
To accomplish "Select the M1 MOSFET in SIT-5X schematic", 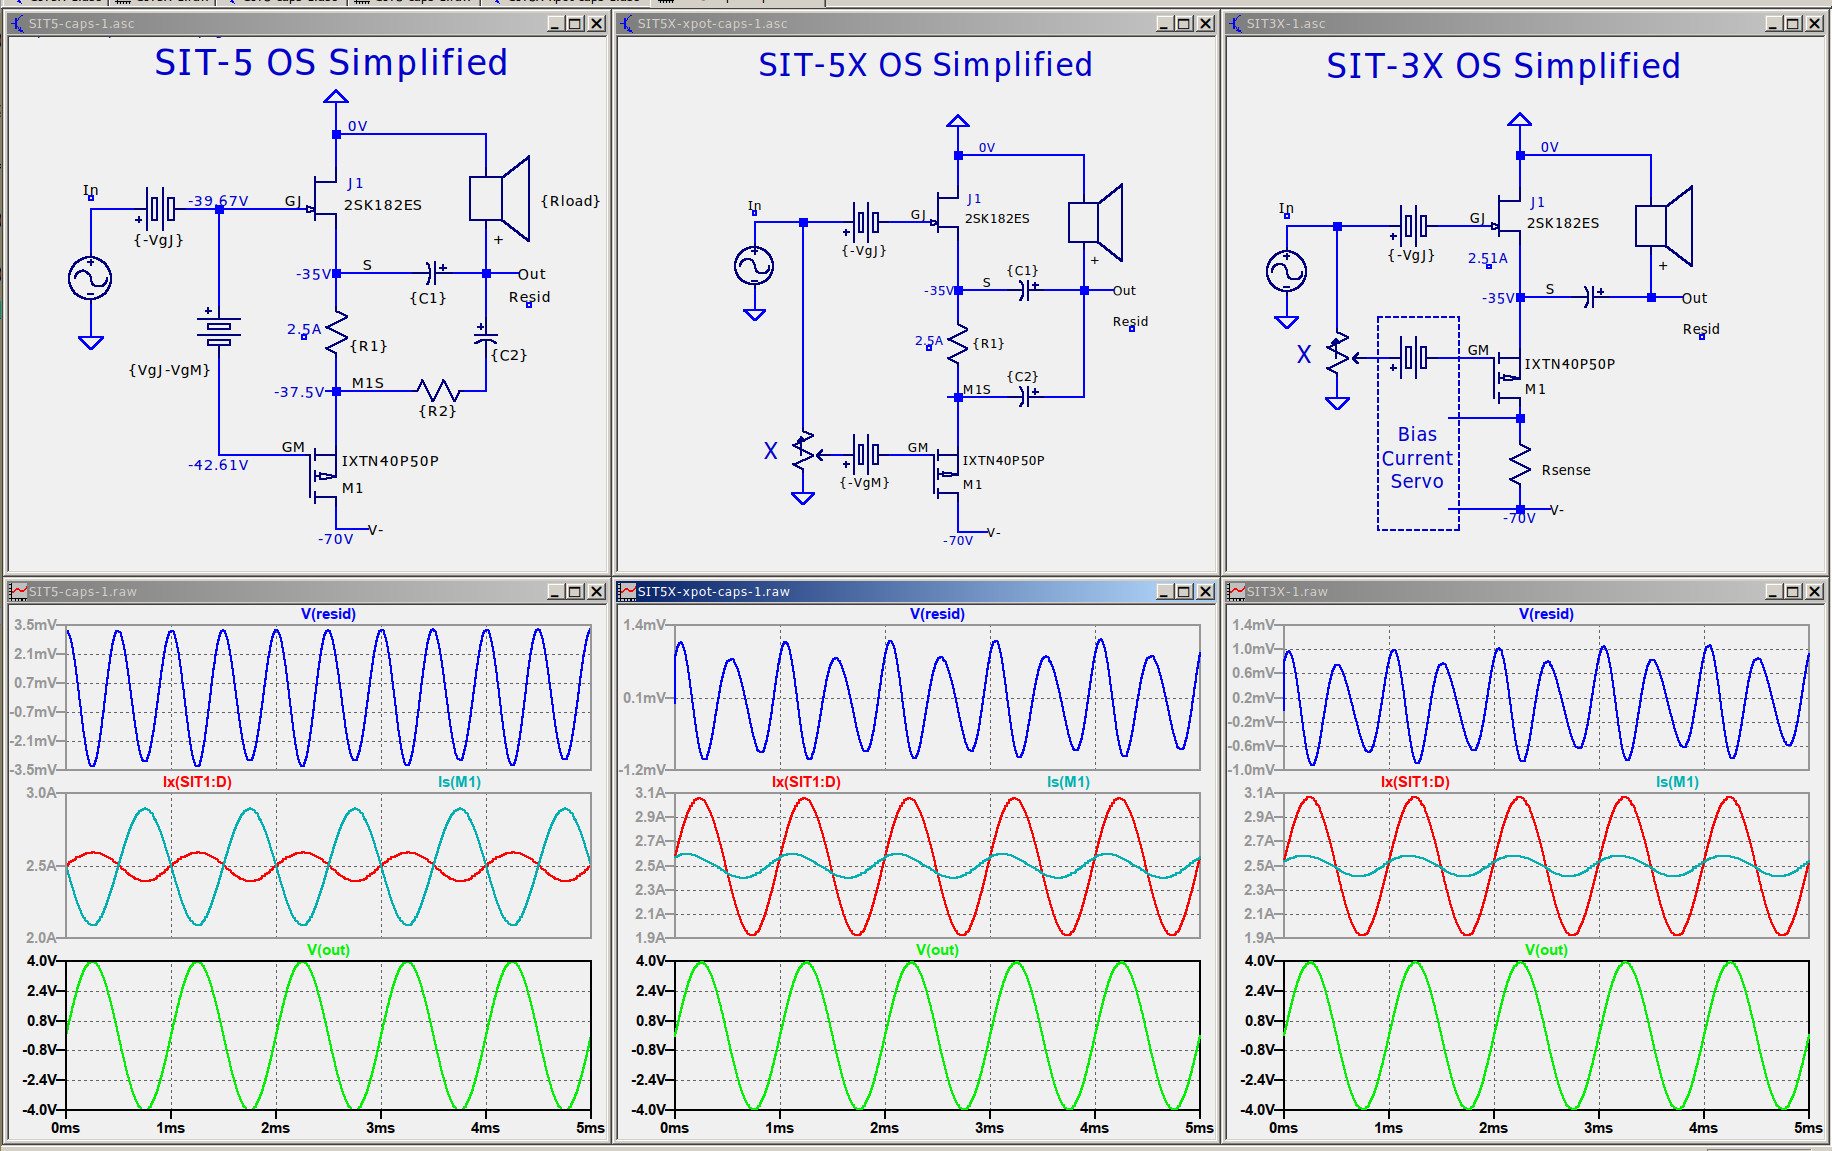I will (x=946, y=473).
